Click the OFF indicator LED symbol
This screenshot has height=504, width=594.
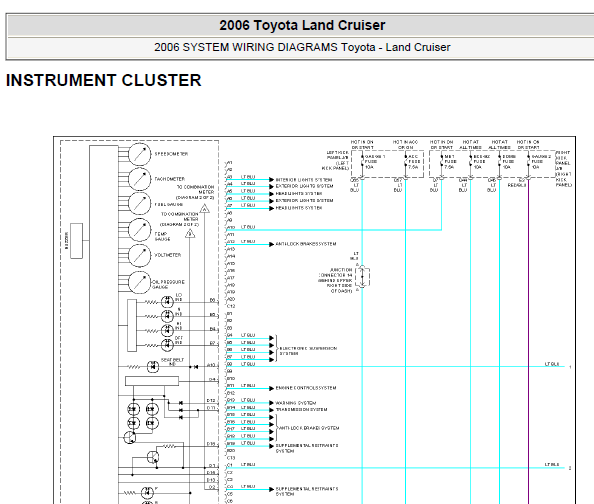click(x=167, y=345)
